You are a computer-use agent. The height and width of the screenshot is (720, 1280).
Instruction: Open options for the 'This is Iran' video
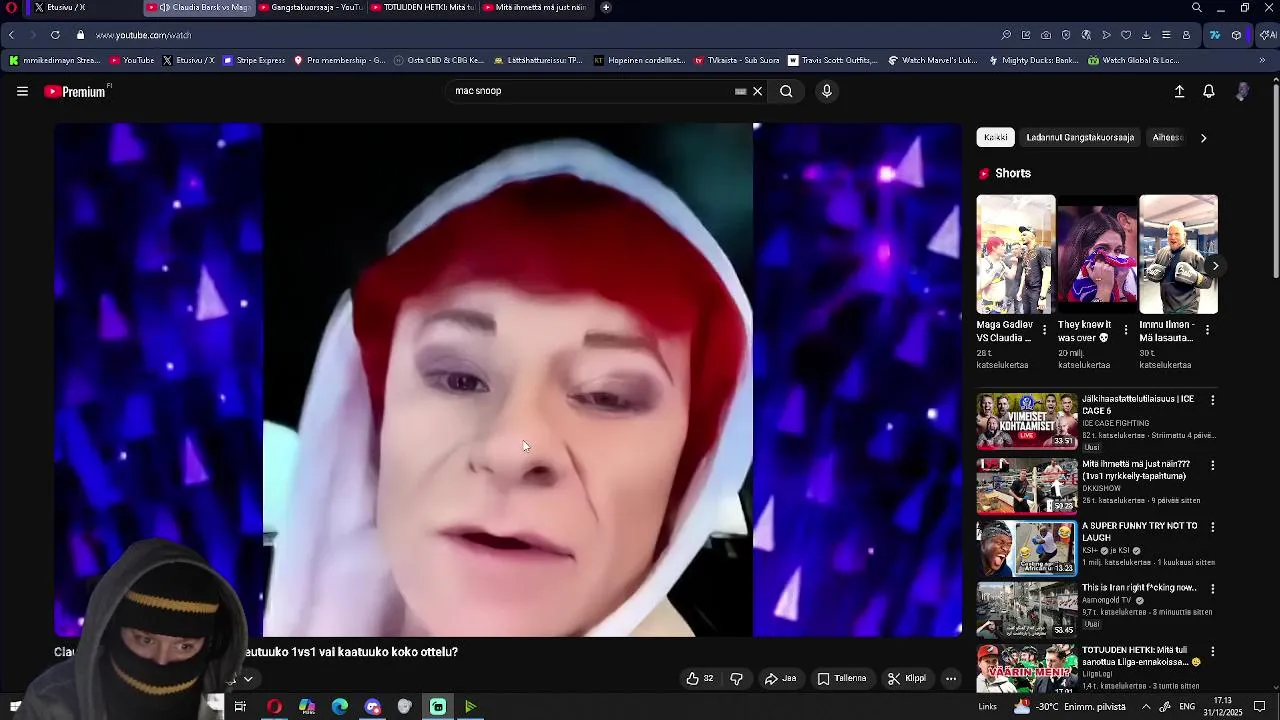tap(1213, 589)
